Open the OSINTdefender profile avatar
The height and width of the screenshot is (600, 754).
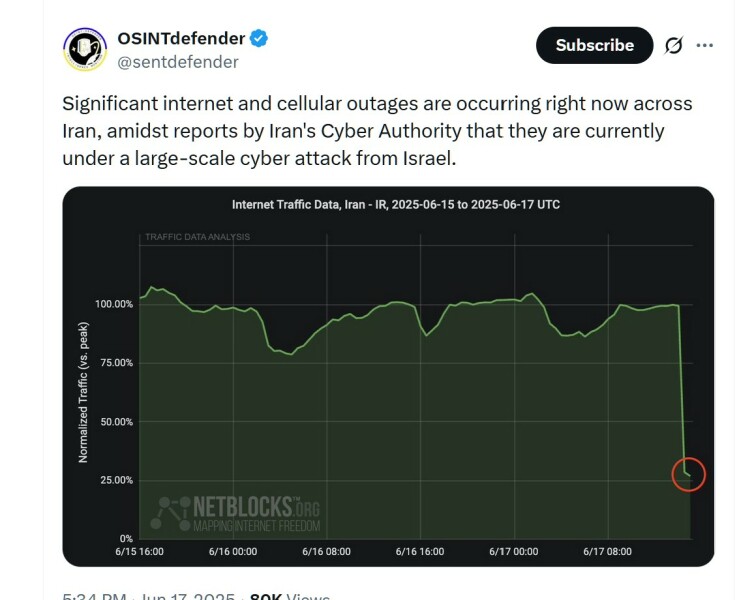[x=85, y=50]
